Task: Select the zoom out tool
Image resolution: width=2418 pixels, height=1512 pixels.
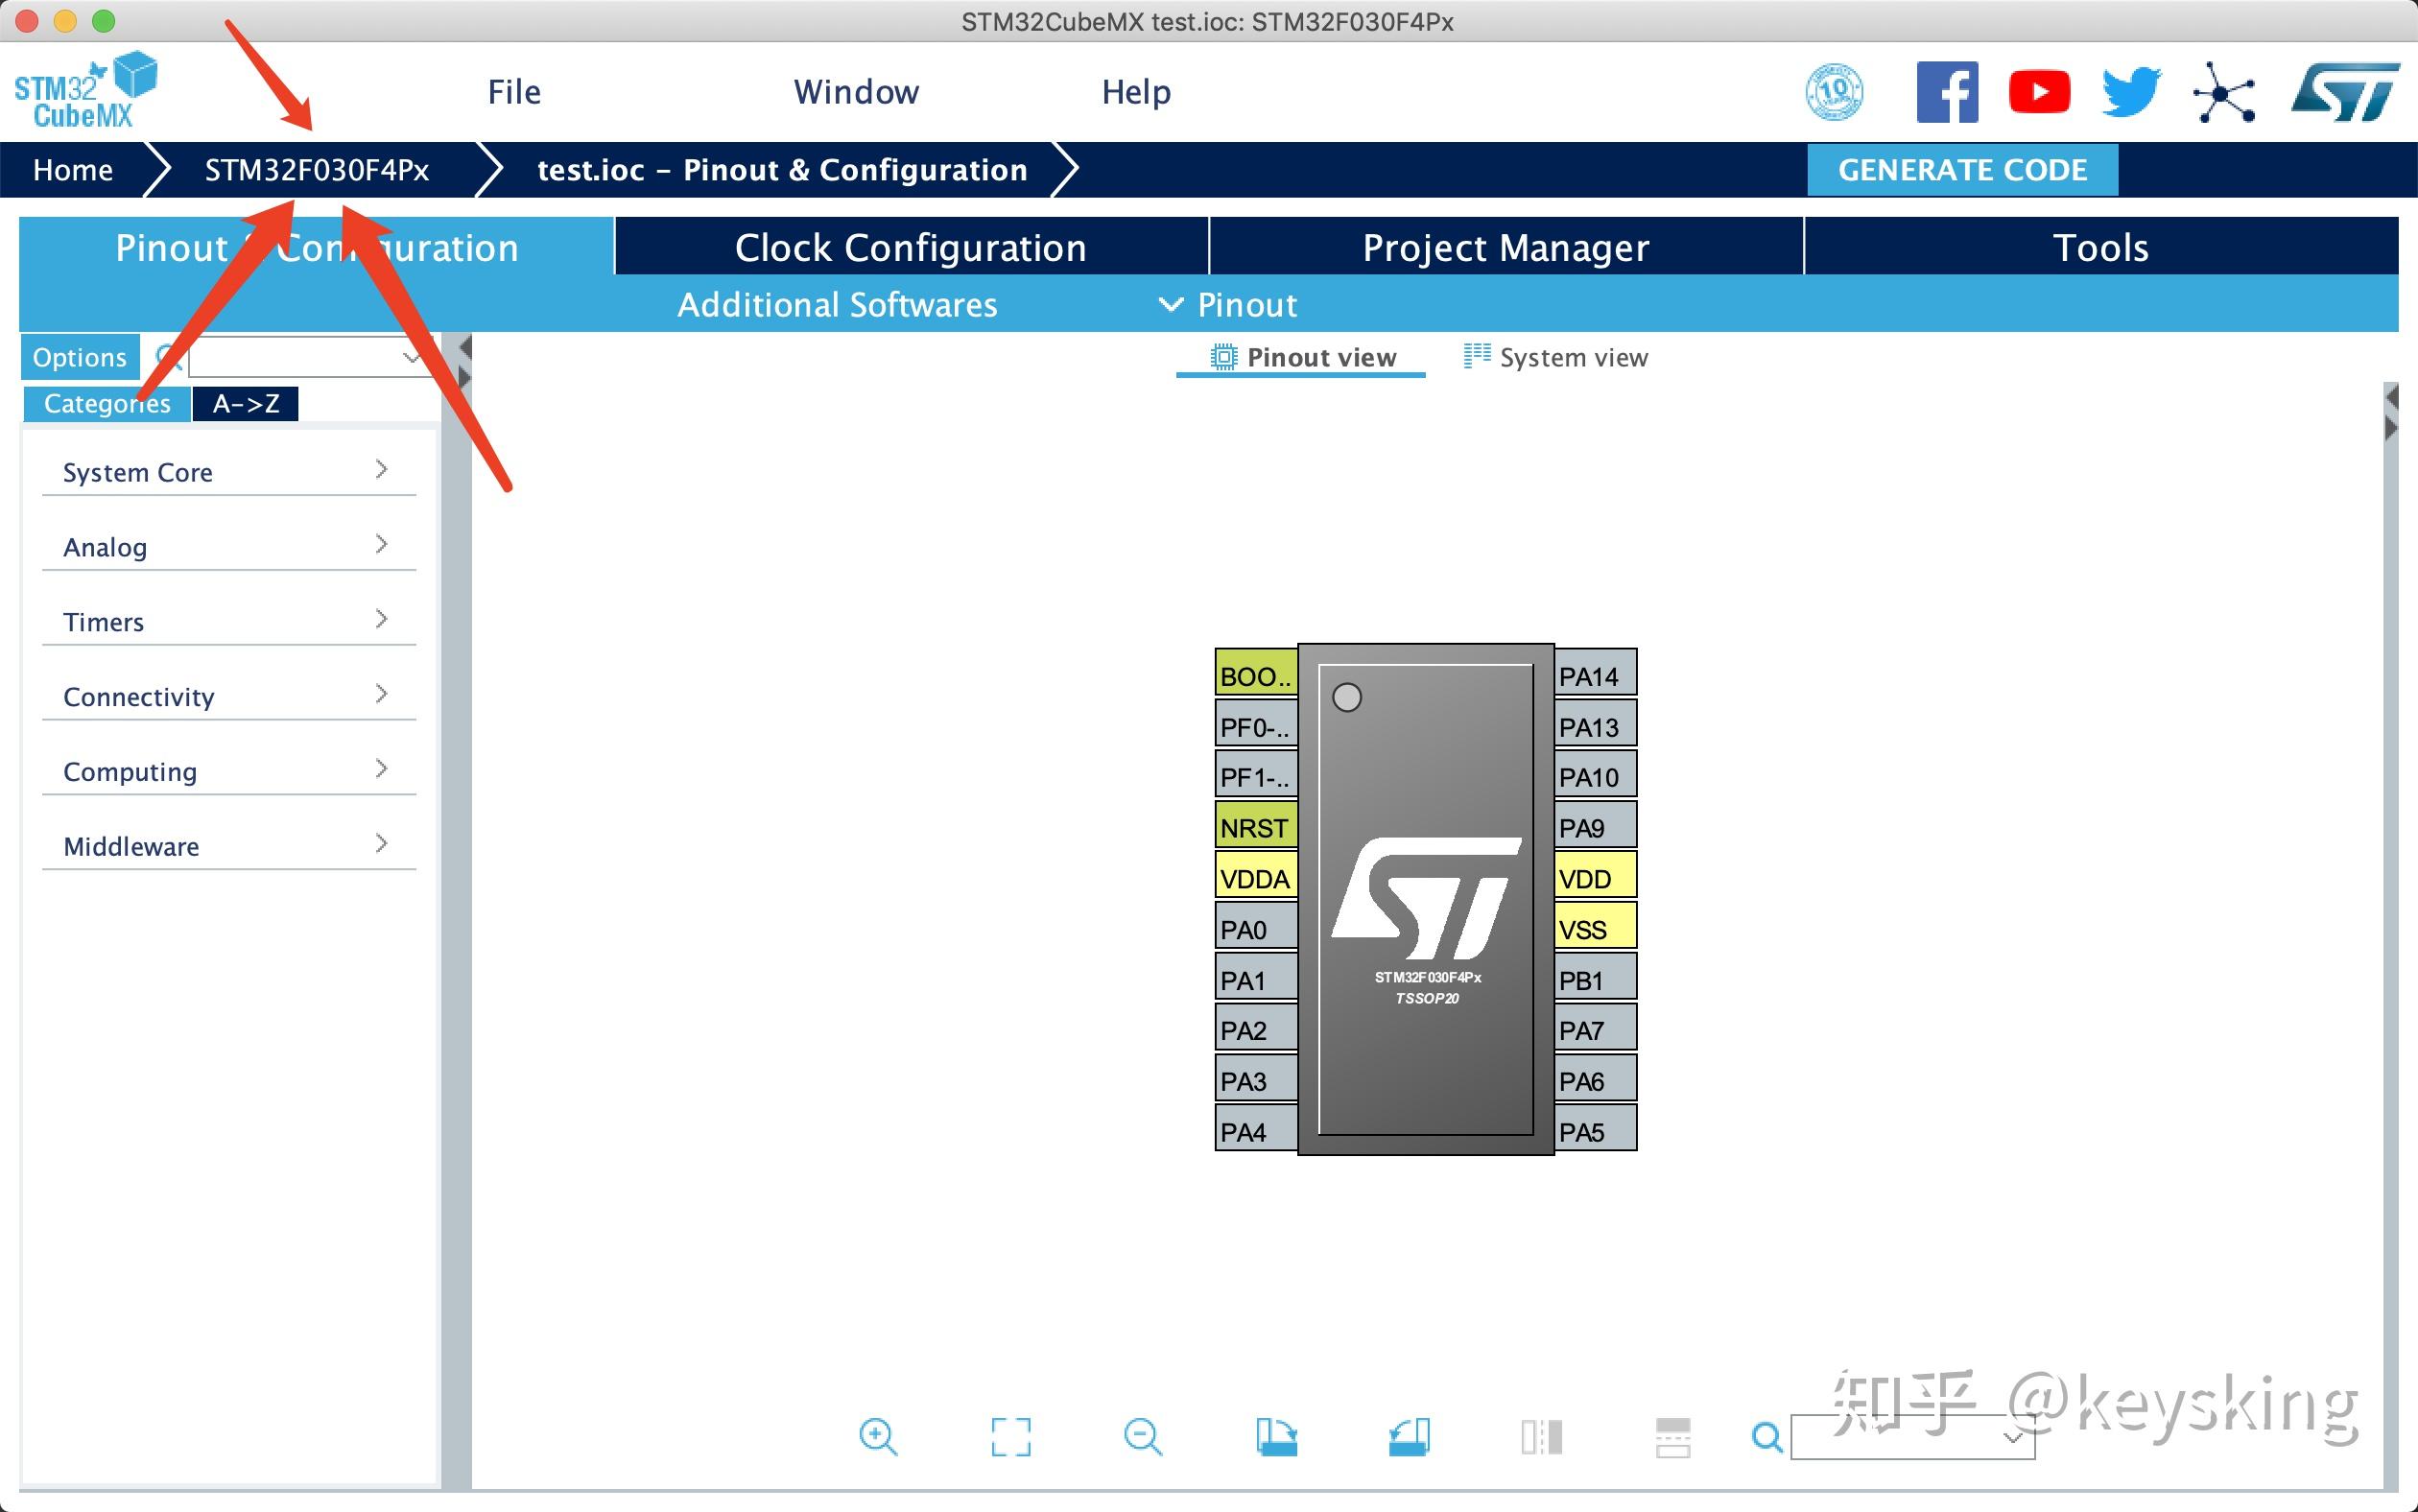Action: [1144, 1437]
